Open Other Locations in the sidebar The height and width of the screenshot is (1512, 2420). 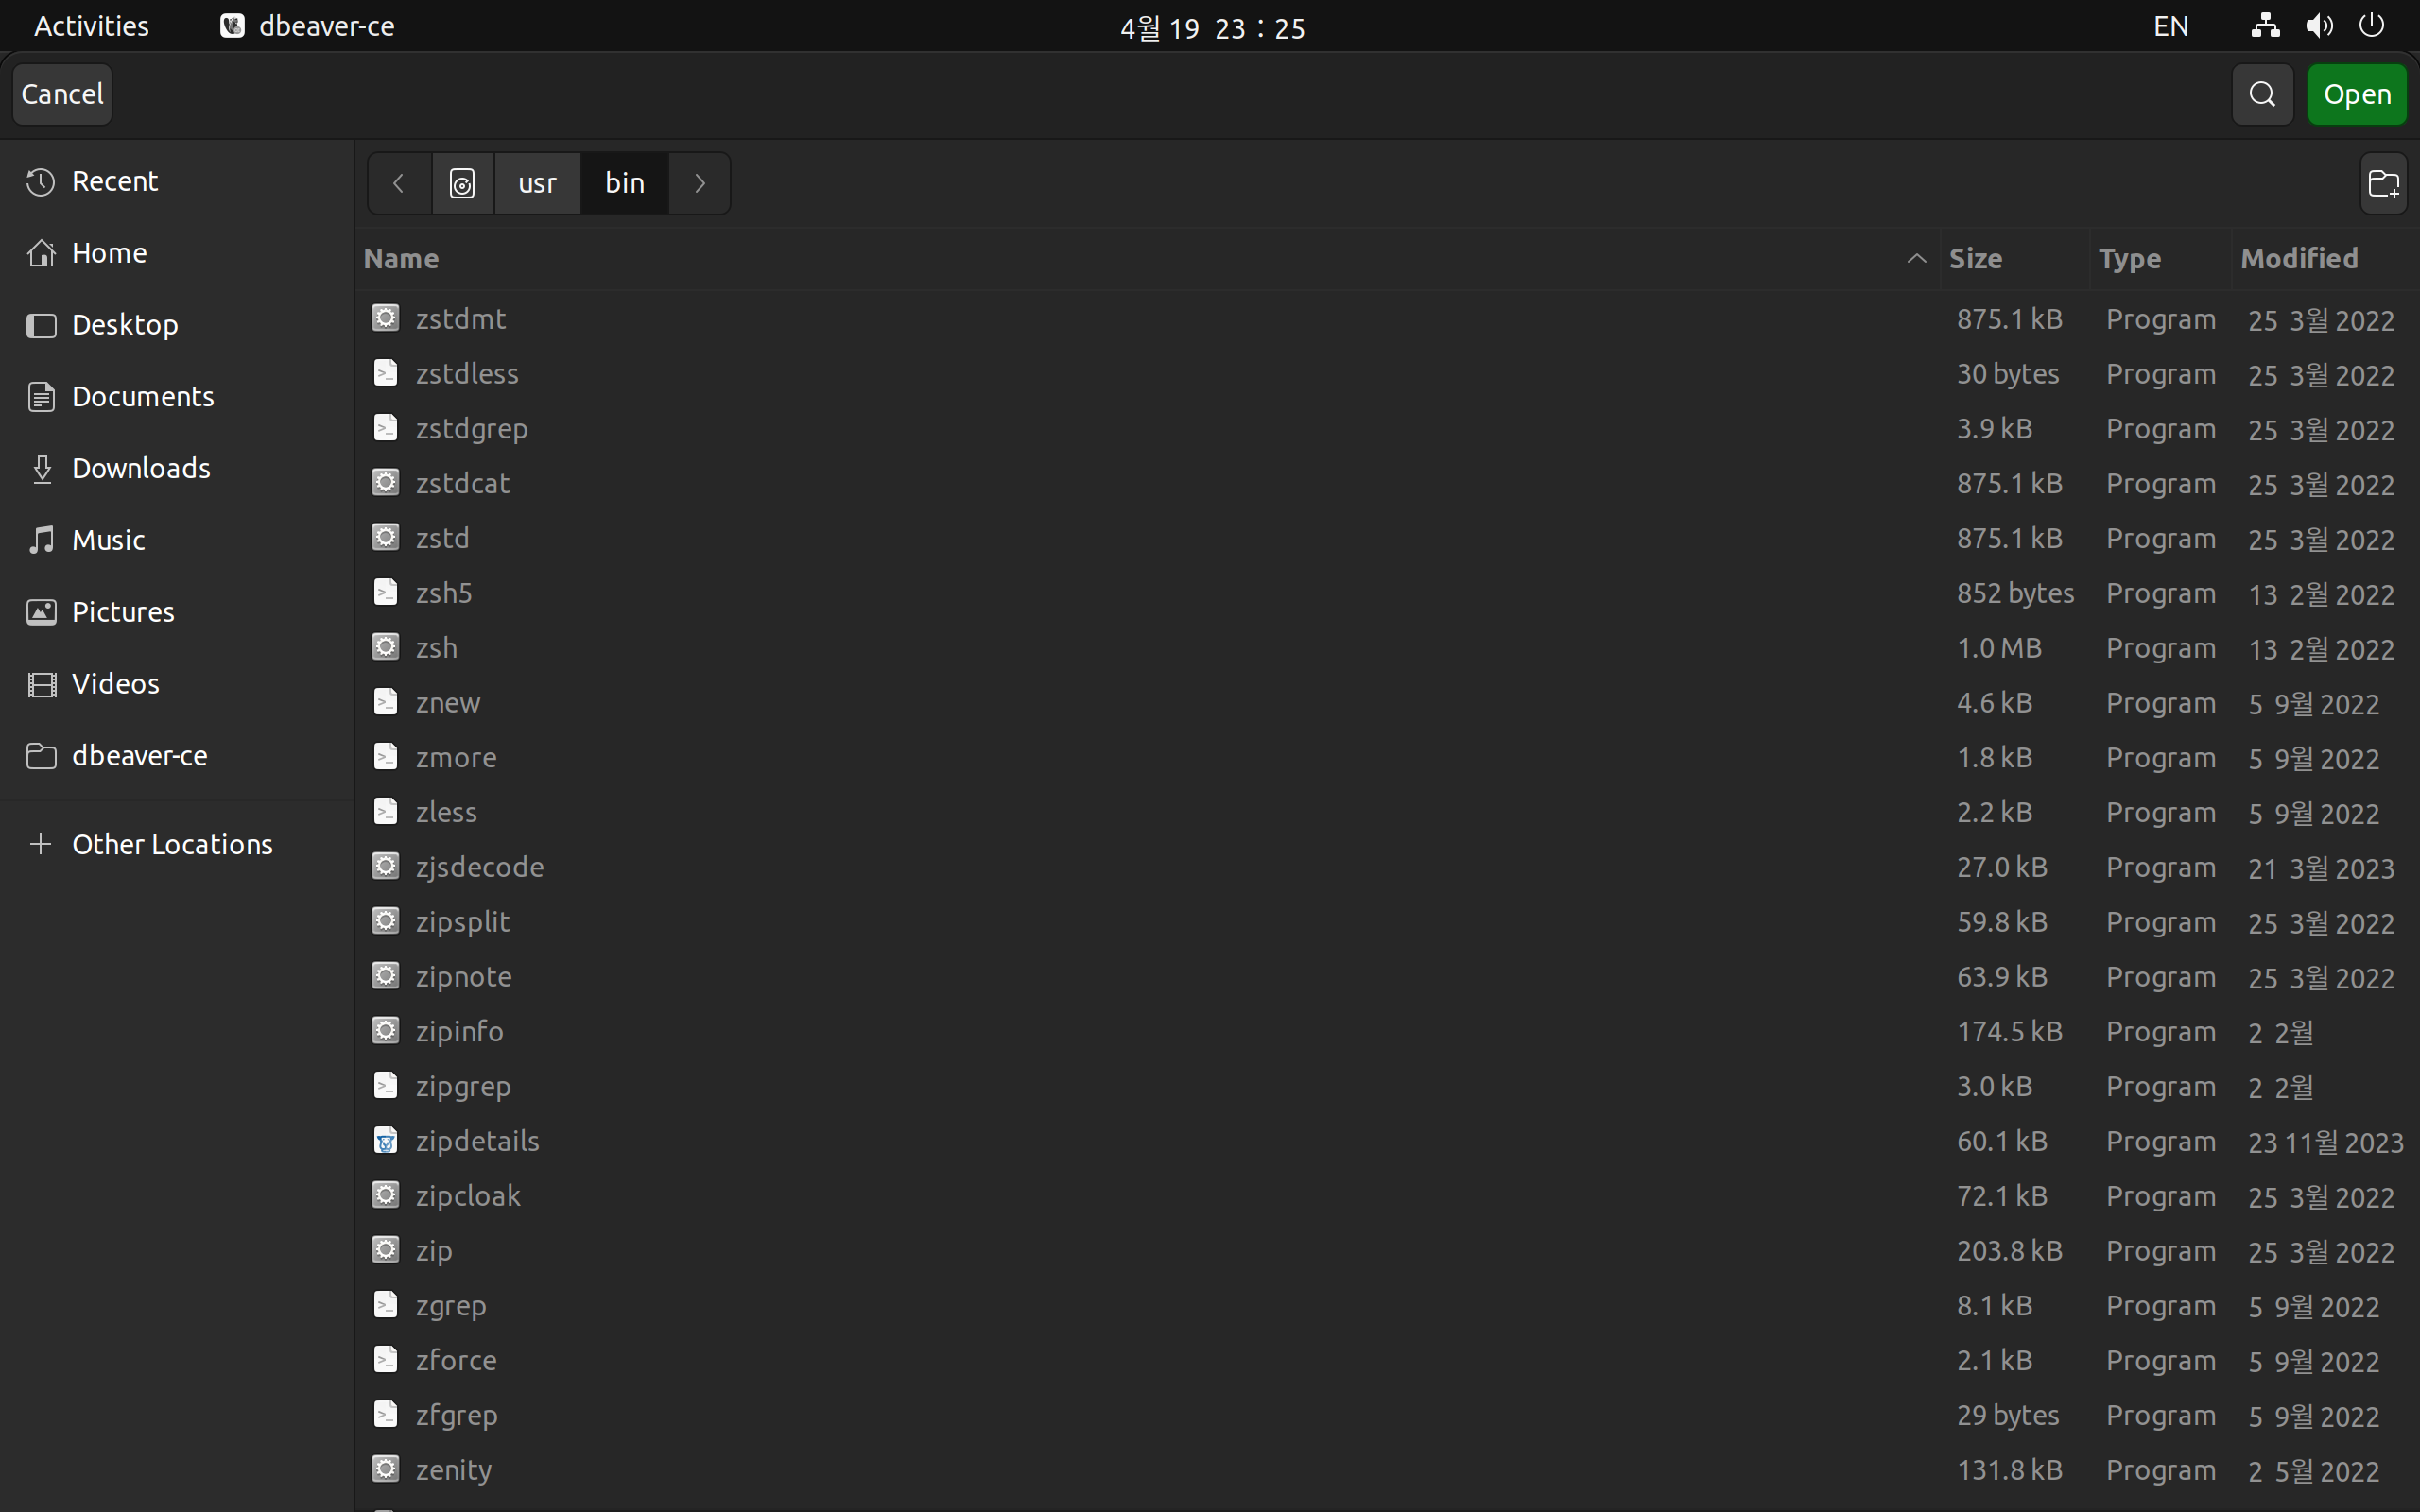pos(171,844)
